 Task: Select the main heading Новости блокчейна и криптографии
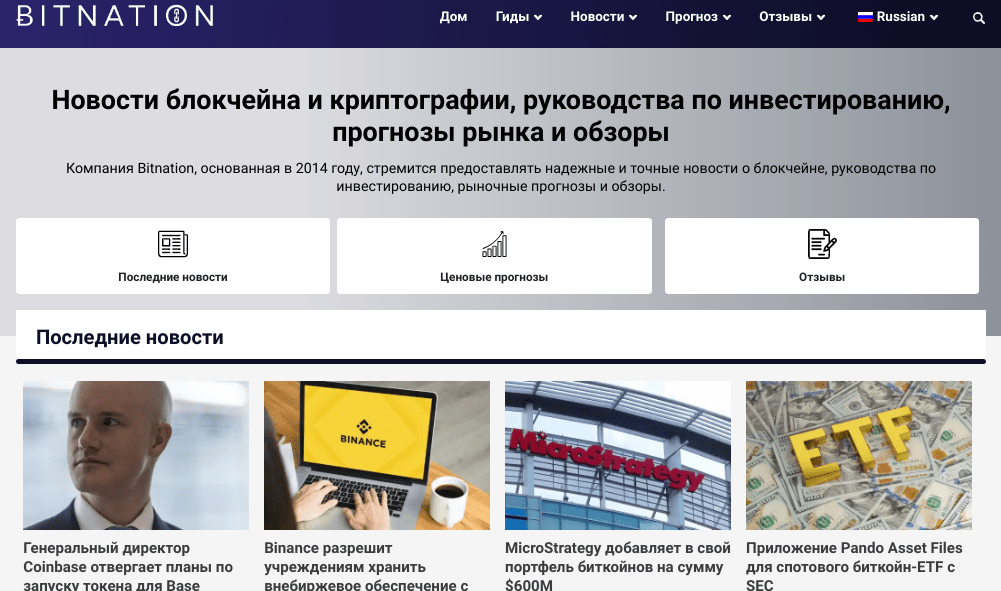(500, 116)
